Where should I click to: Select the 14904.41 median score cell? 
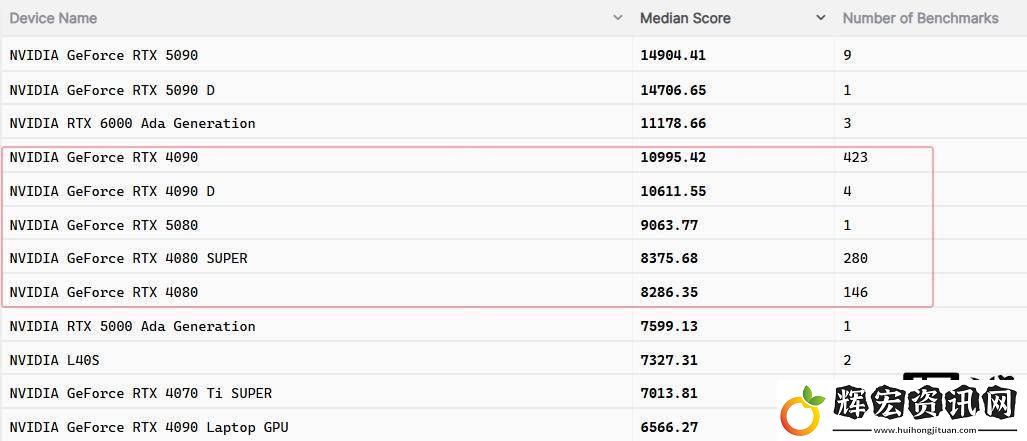coord(673,55)
